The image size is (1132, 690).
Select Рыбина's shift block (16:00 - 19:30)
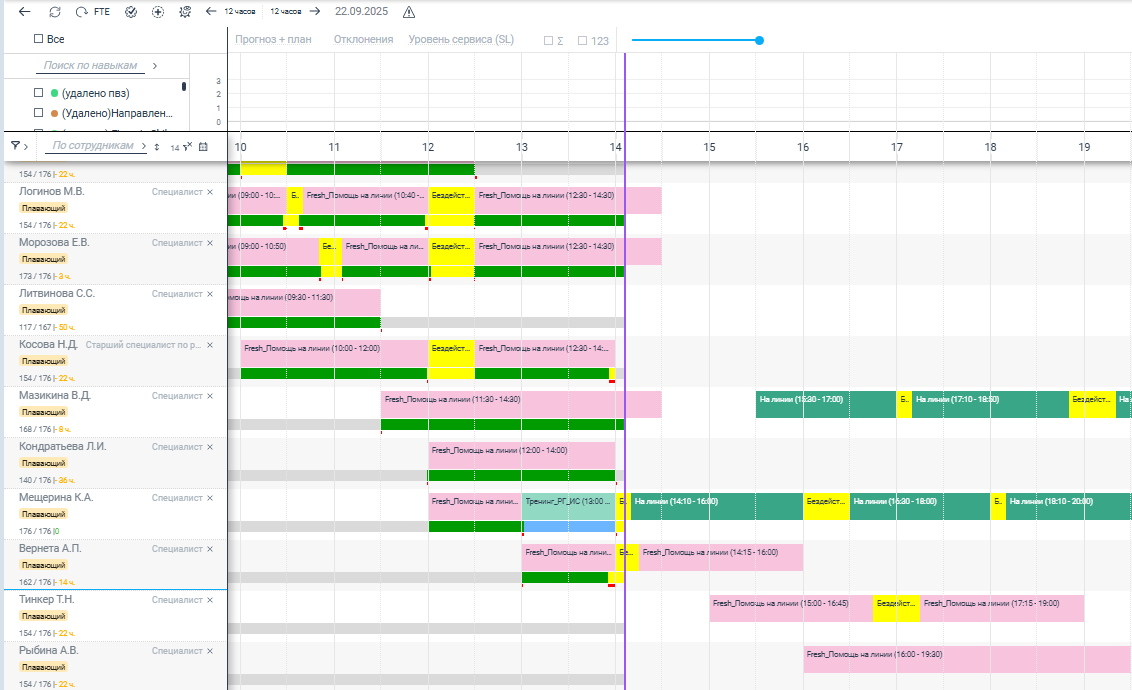[x=967, y=660]
